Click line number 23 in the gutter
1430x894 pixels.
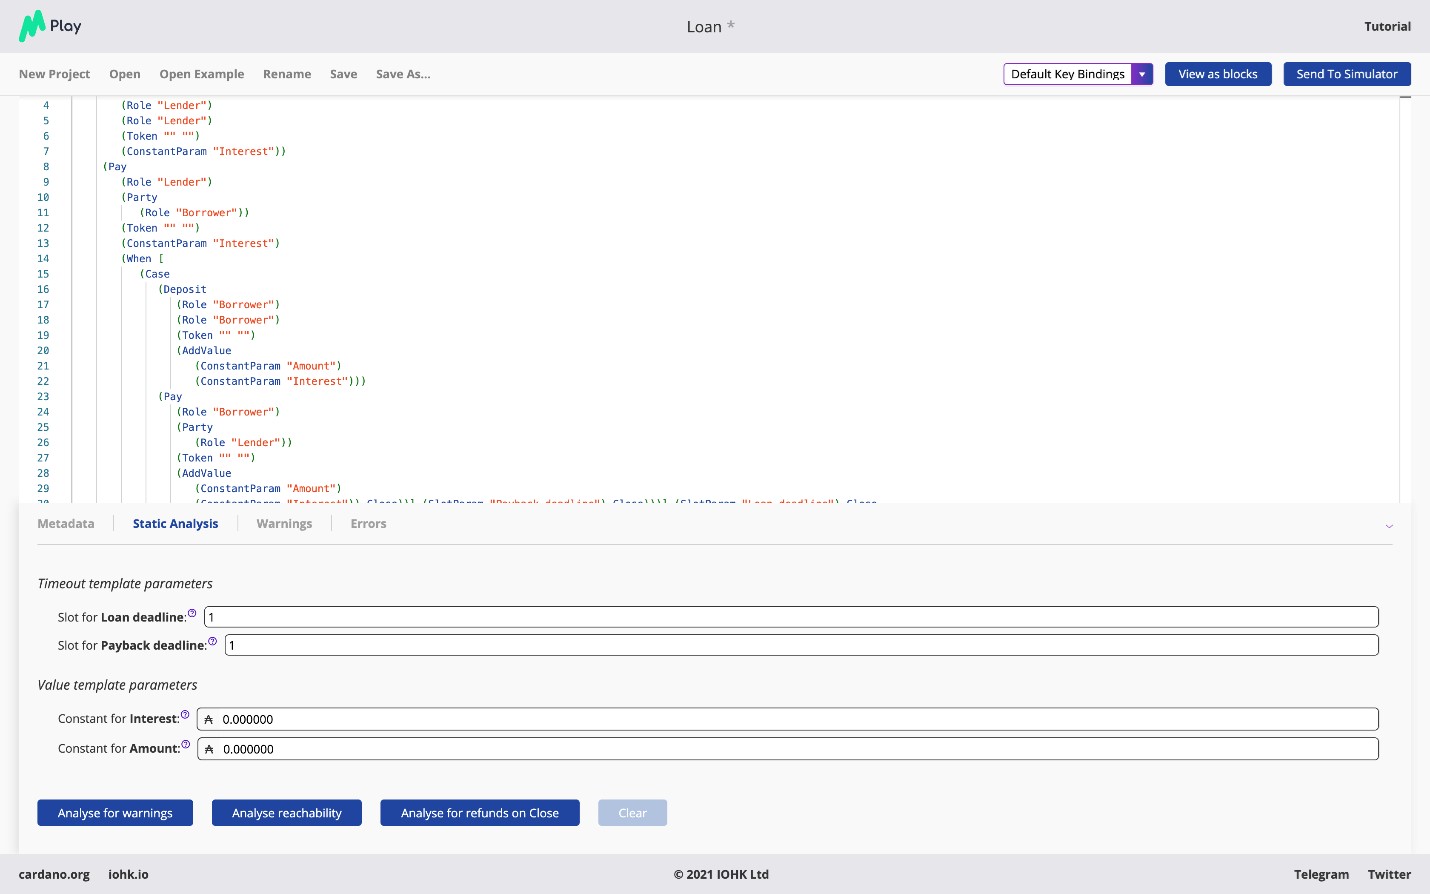pyautogui.click(x=43, y=397)
